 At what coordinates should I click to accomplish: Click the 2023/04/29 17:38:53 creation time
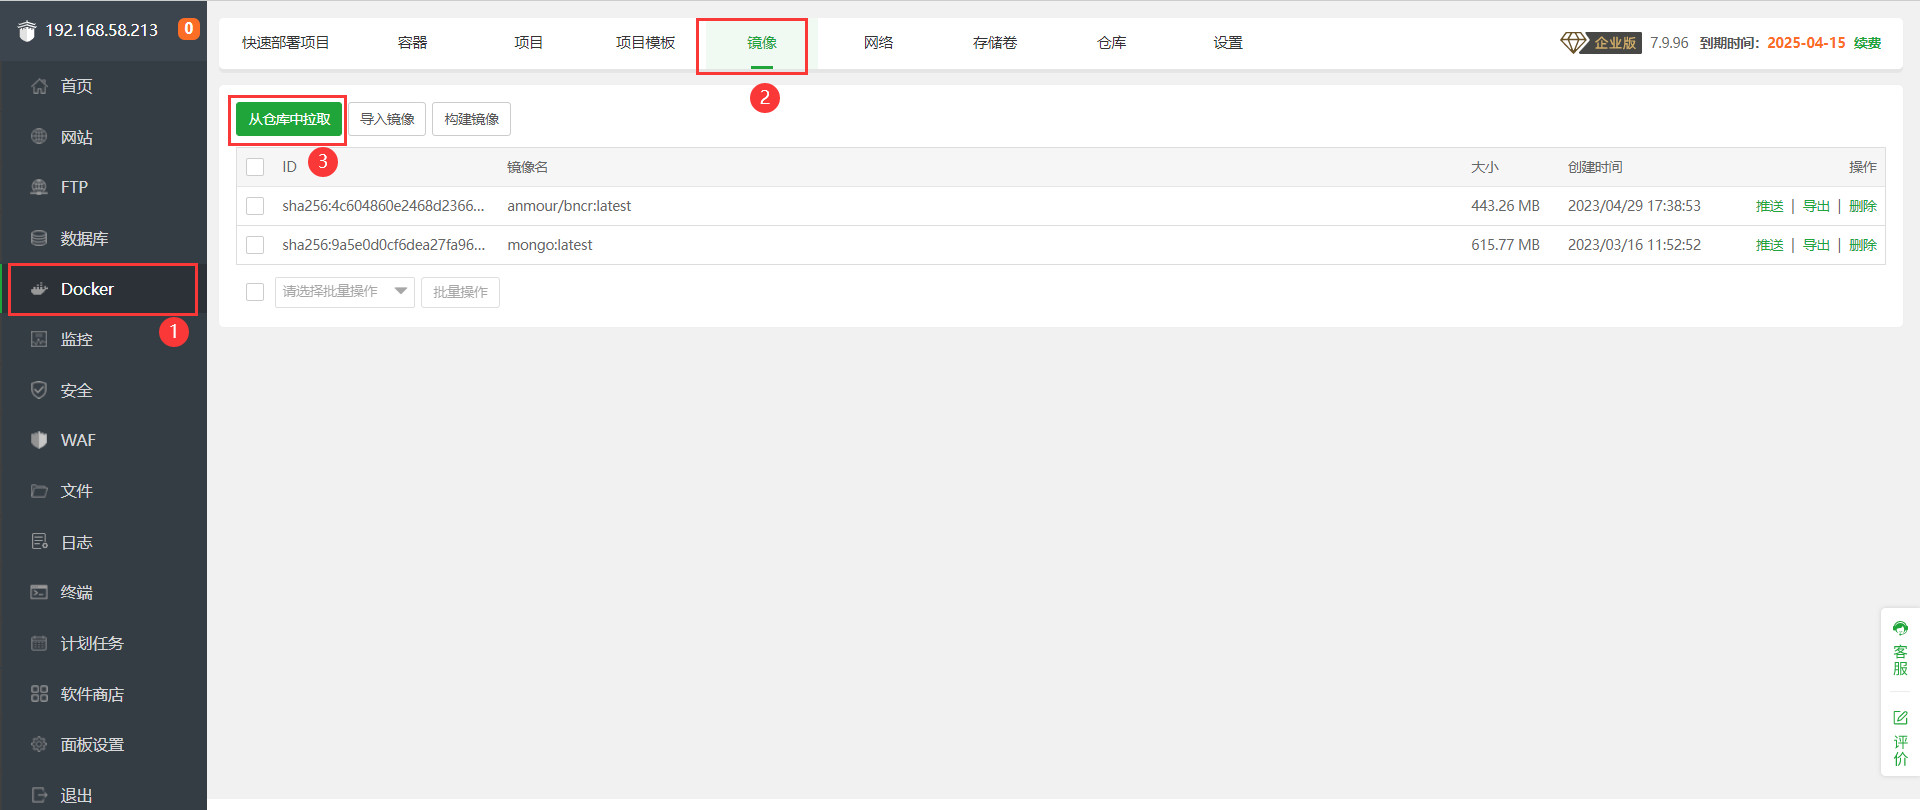tap(1634, 206)
